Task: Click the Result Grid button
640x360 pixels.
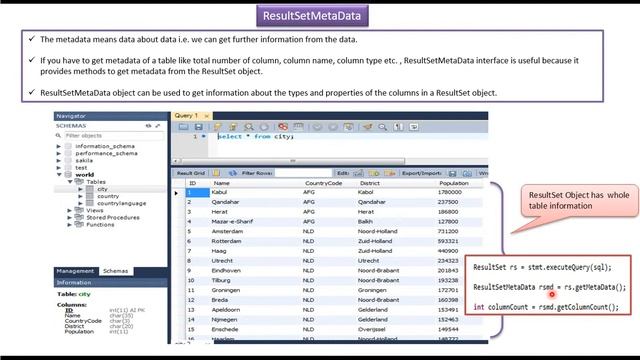Action: [191, 173]
